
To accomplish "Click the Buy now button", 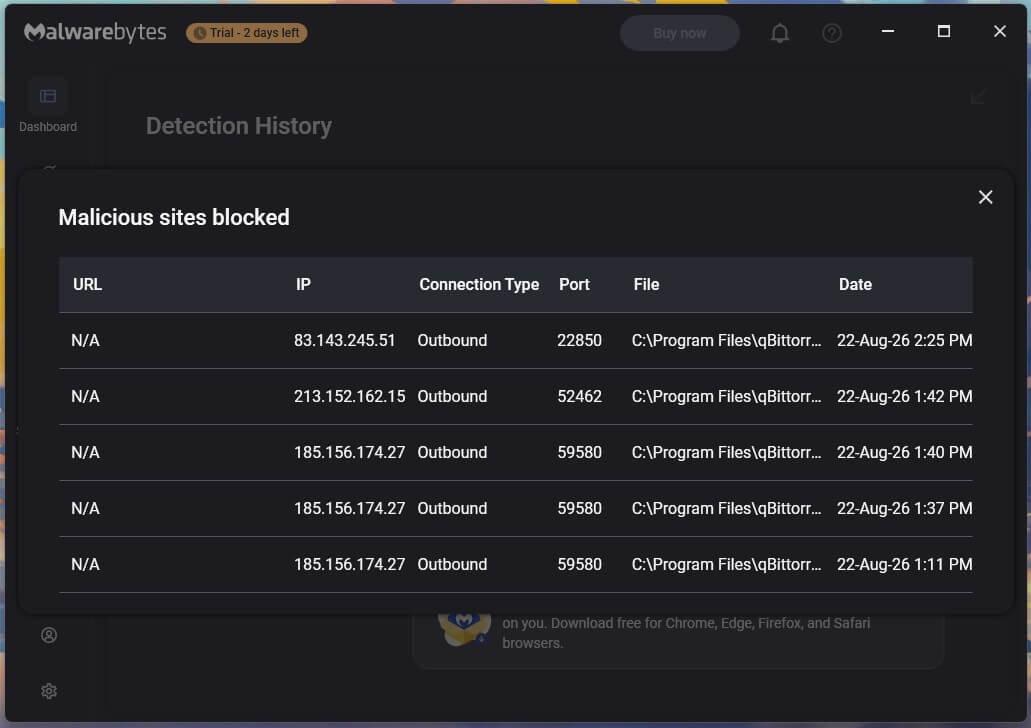I will pos(680,33).
